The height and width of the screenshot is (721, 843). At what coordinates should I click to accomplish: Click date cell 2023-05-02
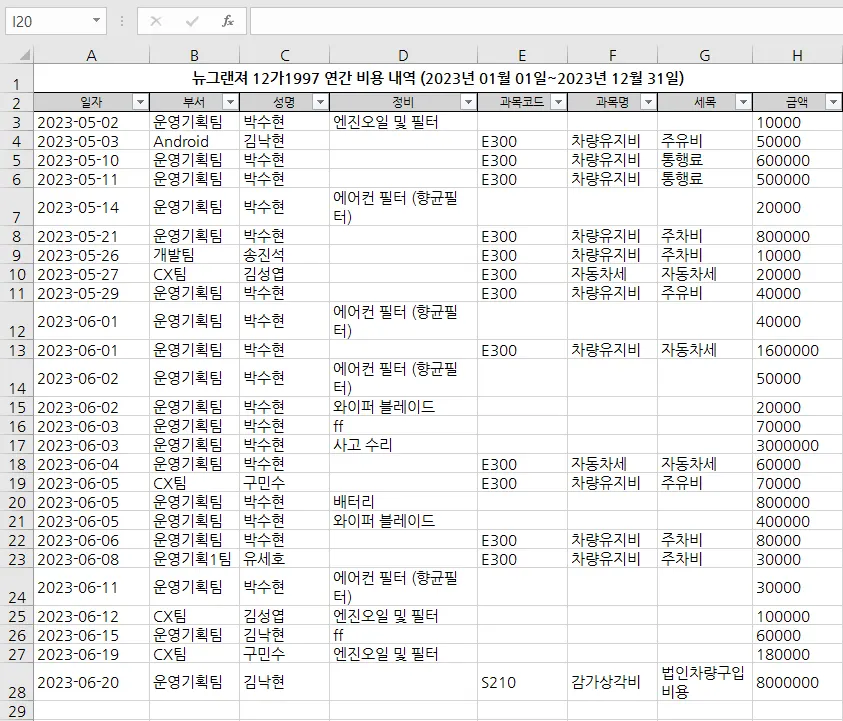coord(91,122)
